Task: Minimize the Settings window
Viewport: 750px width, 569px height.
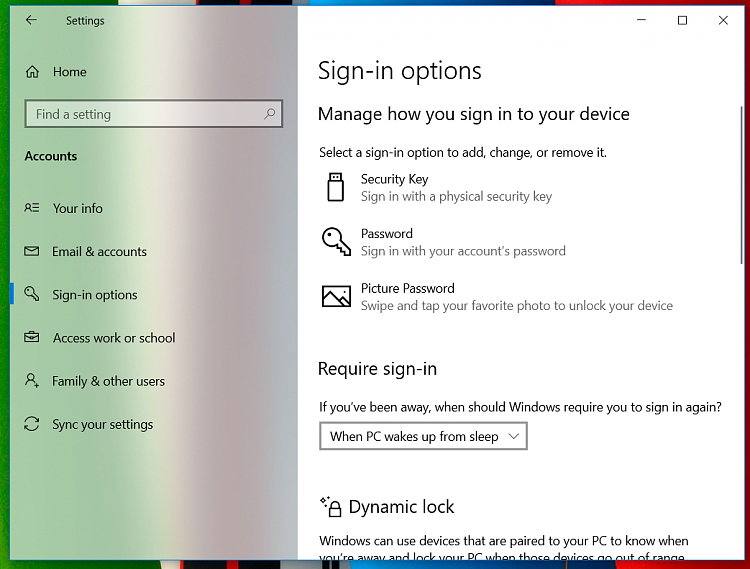Action: (x=641, y=20)
